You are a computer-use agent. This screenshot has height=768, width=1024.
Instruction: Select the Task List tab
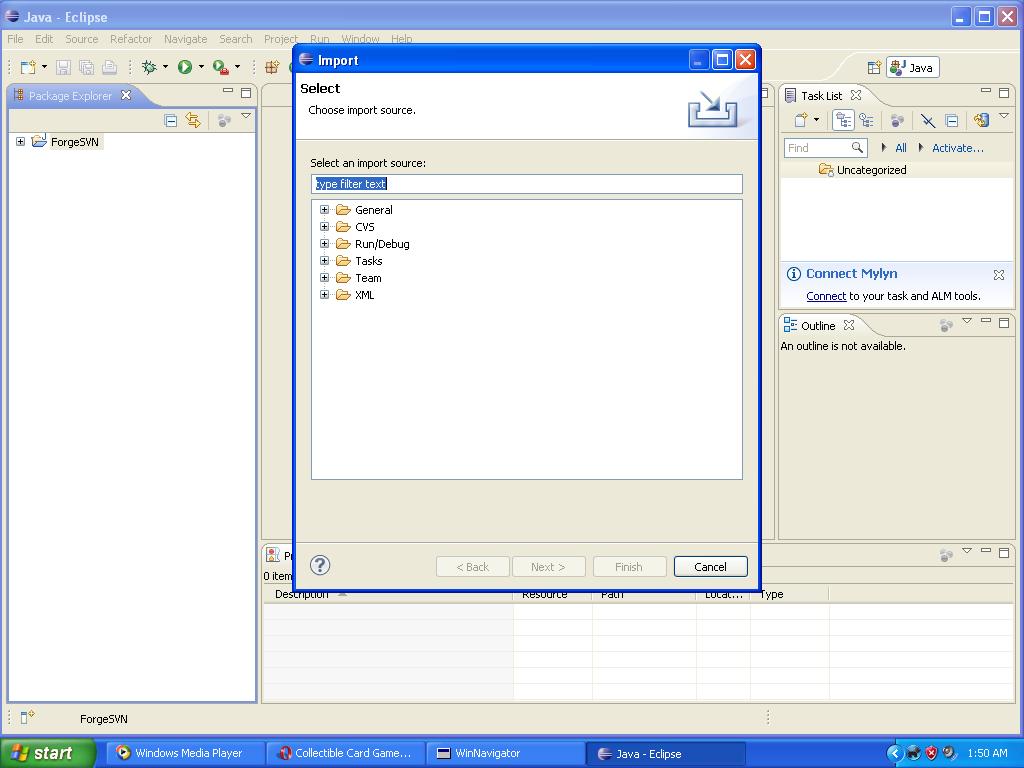pyautogui.click(x=820, y=96)
